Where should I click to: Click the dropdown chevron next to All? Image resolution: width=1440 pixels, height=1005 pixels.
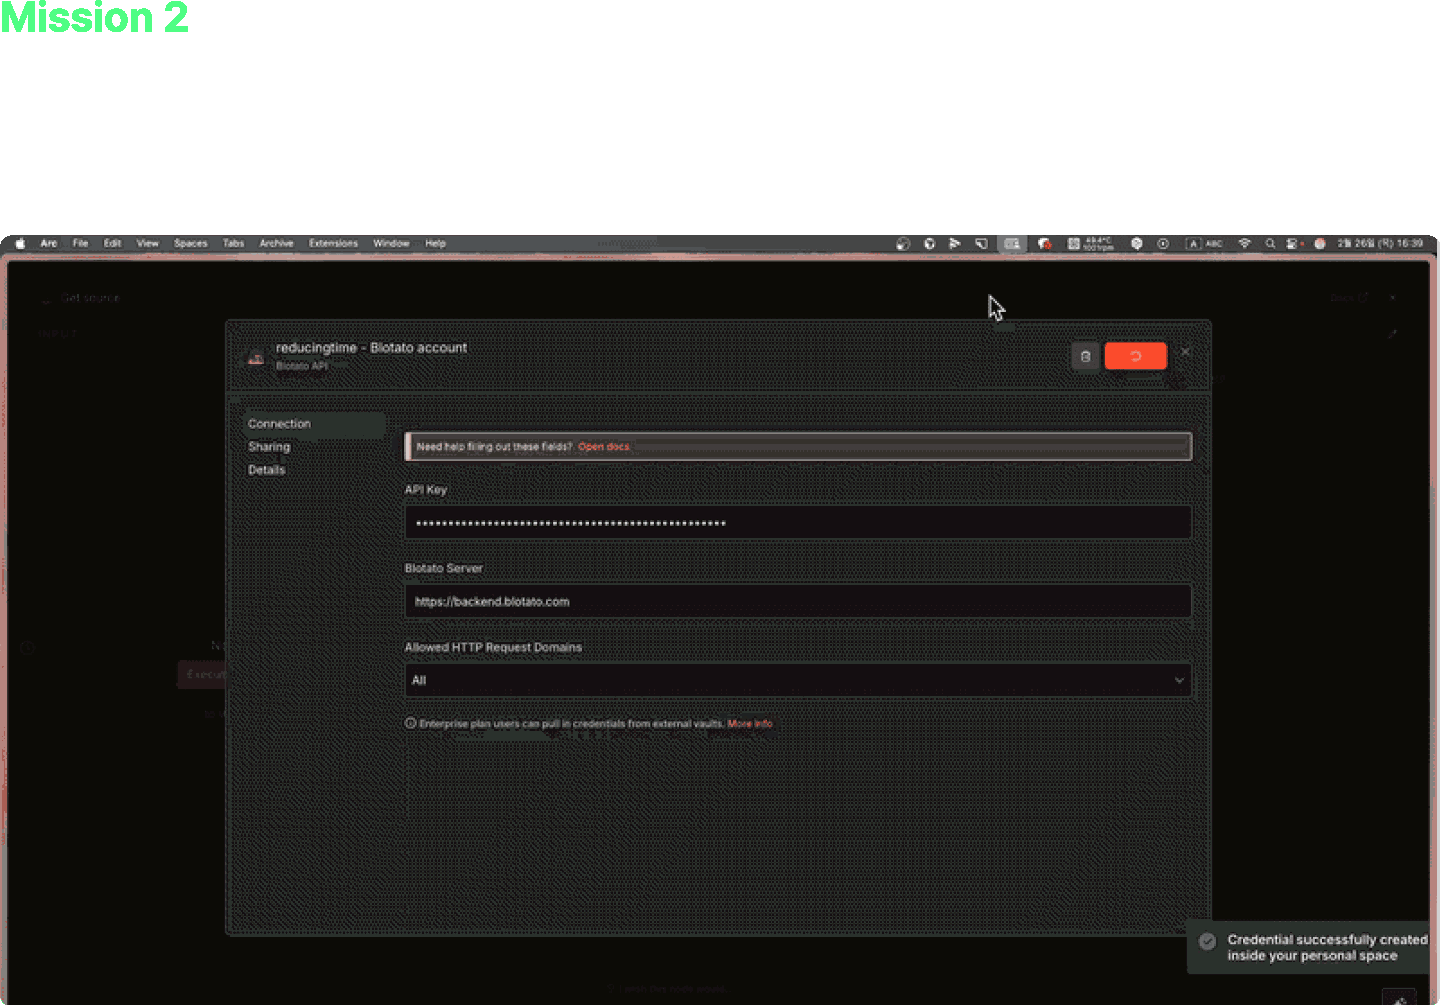[1179, 680]
